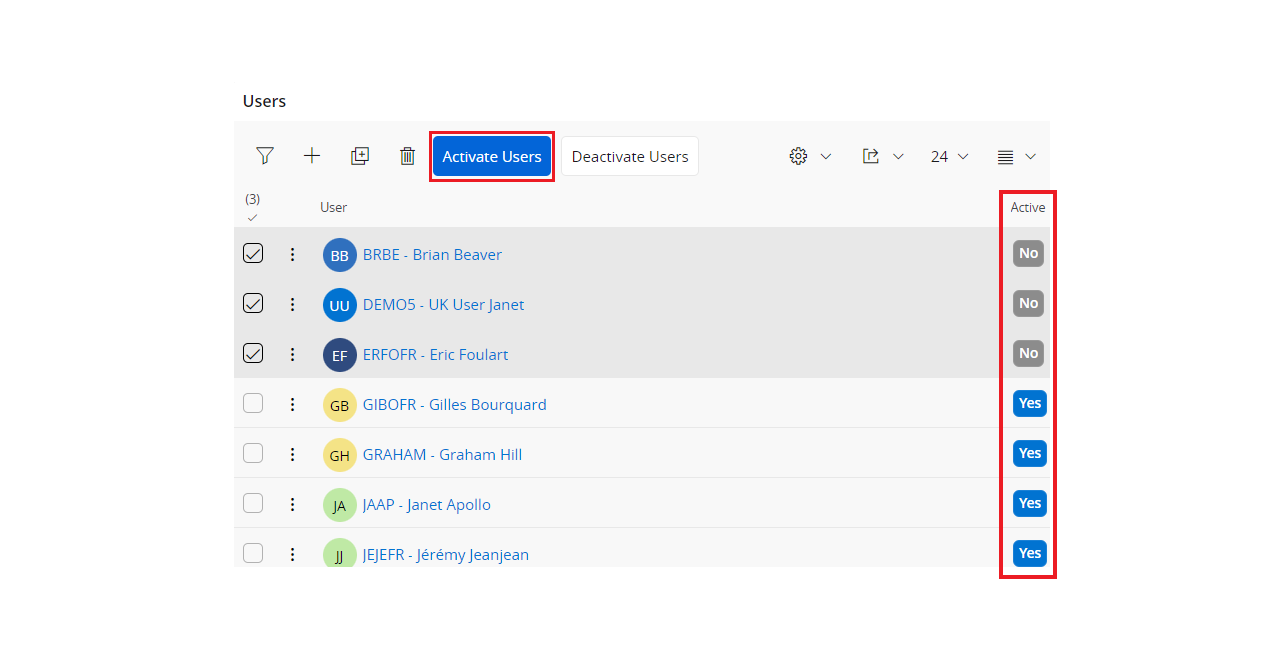Open row menu for Brian Beaver
The height and width of the screenshot is (648, 1284).
pos(293,254)
